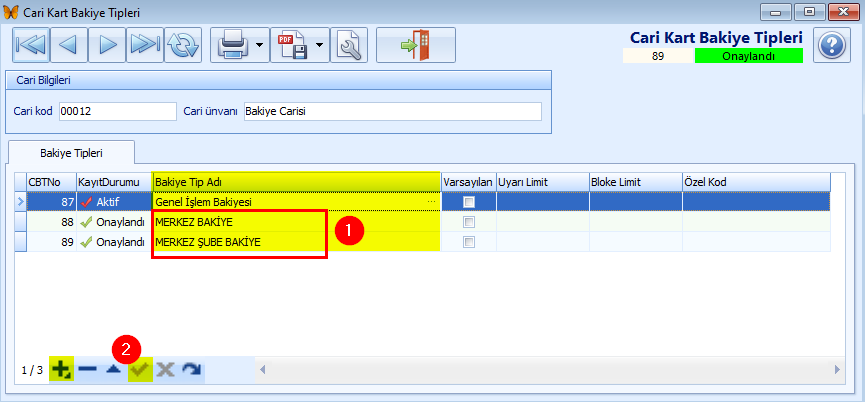Jump to last record button
This screenshot has height=402, width=865.
(x=145, y=45)
